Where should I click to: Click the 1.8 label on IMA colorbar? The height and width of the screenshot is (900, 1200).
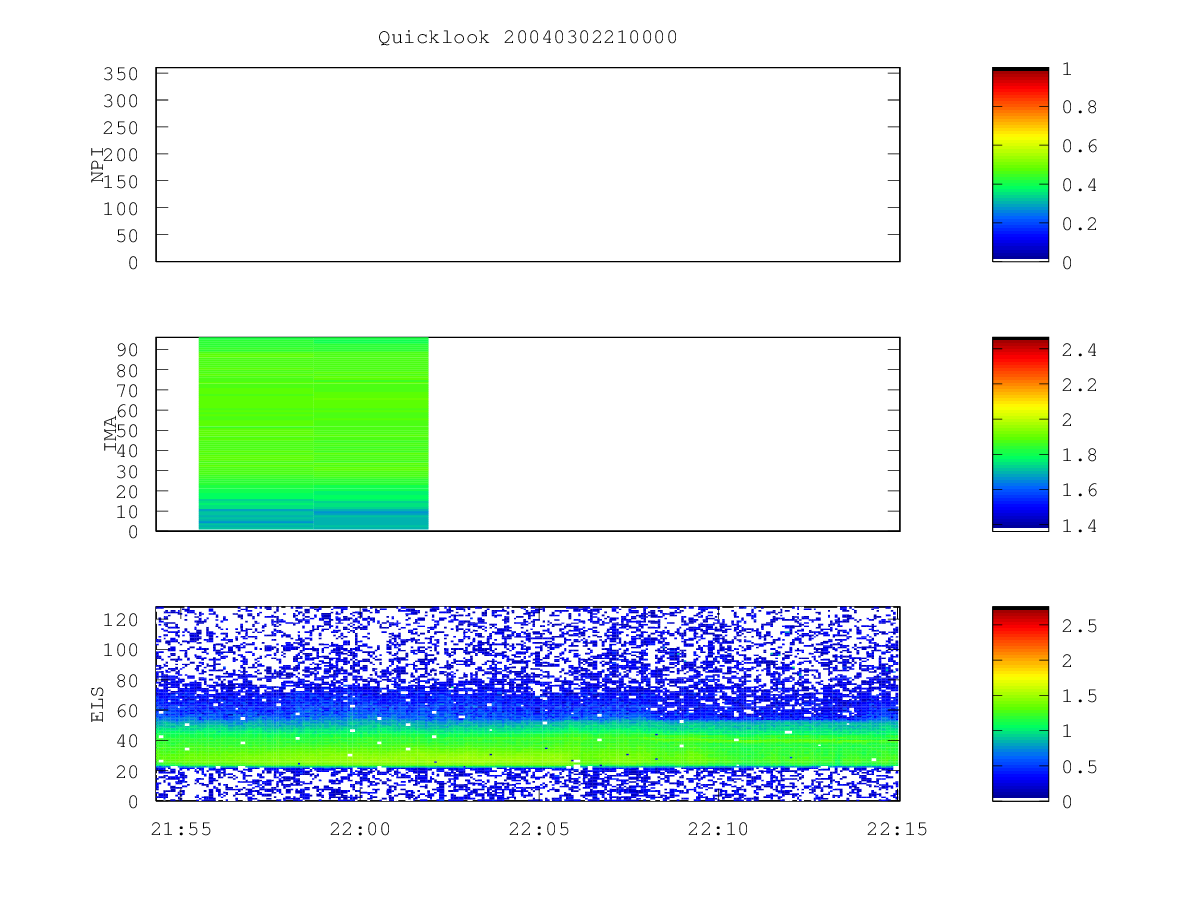[1078, 455]
